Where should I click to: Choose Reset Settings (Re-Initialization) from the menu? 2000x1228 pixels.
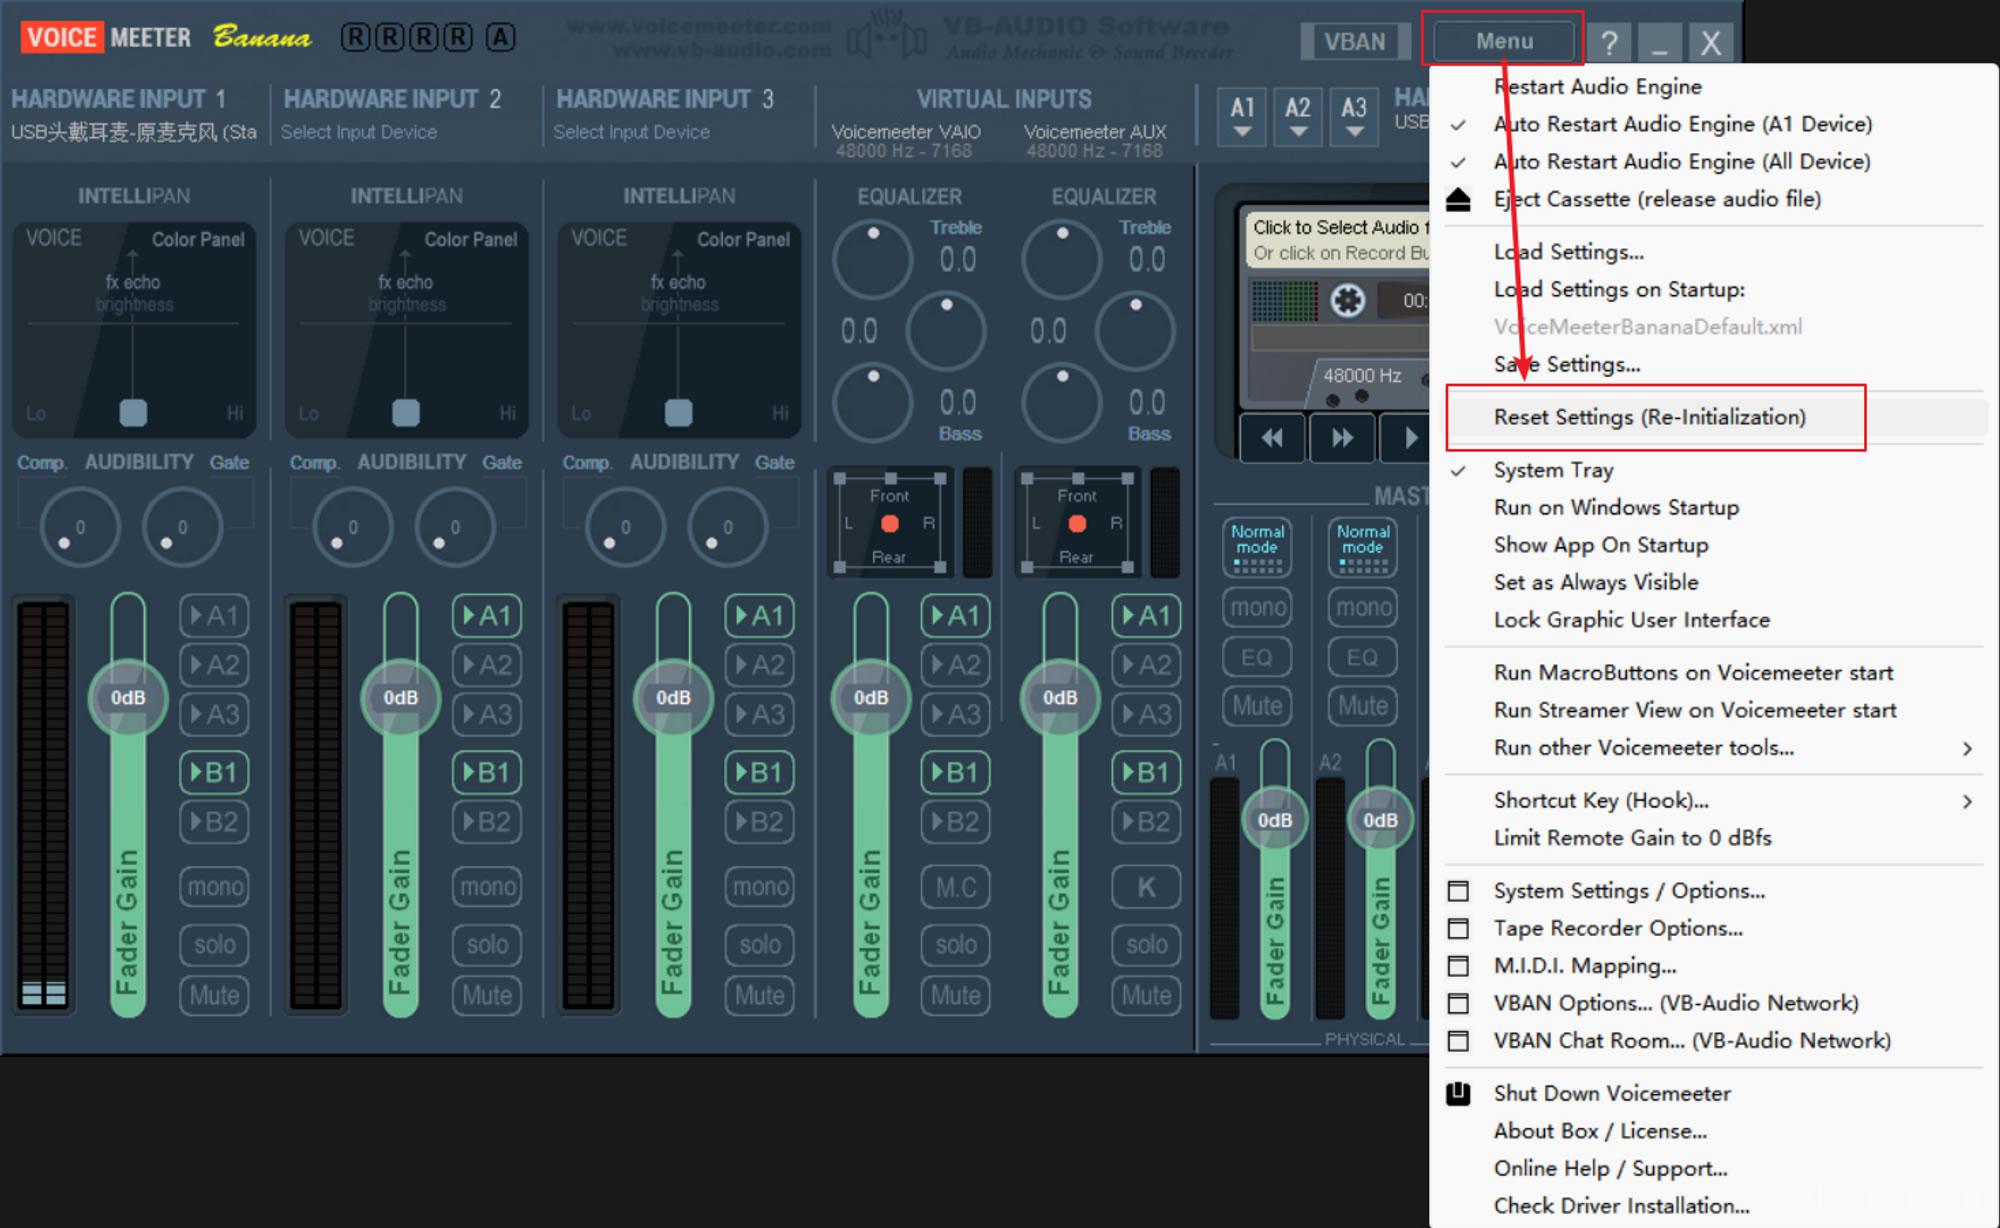1650,417
